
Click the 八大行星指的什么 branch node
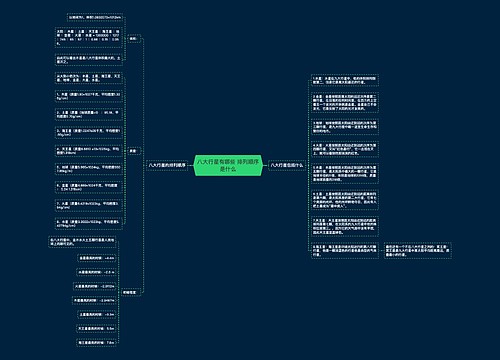tap(287, 165)
